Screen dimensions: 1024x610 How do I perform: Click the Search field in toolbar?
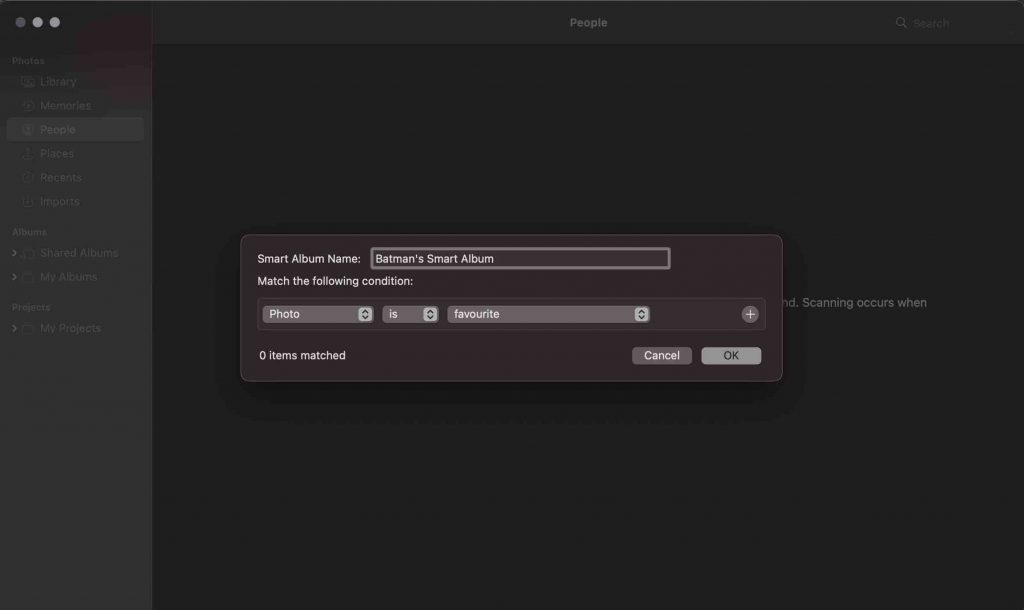coord(950,23)
